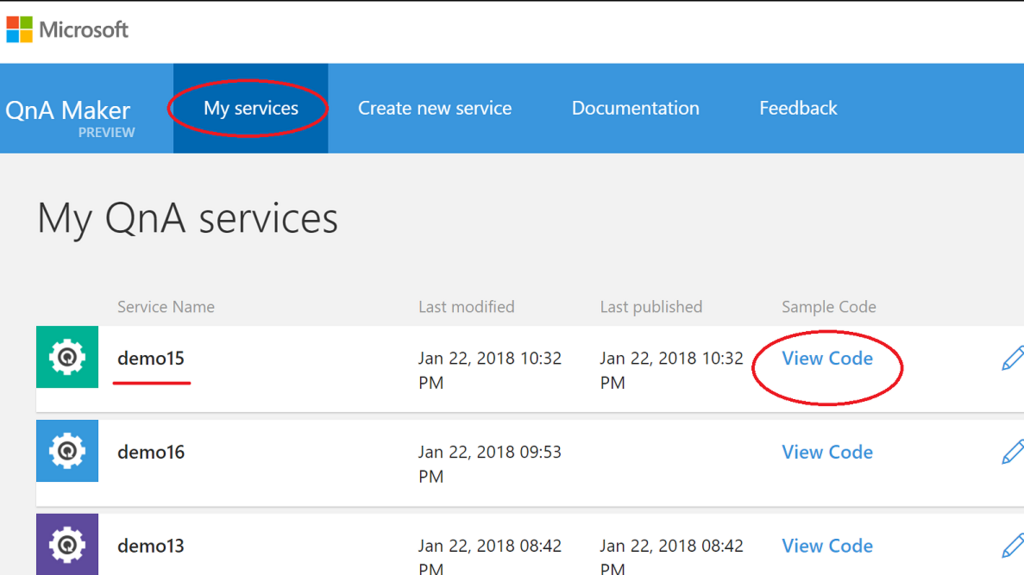Open the demo16 service gear icon
The image size is (1024, 575).
point(67,451)
